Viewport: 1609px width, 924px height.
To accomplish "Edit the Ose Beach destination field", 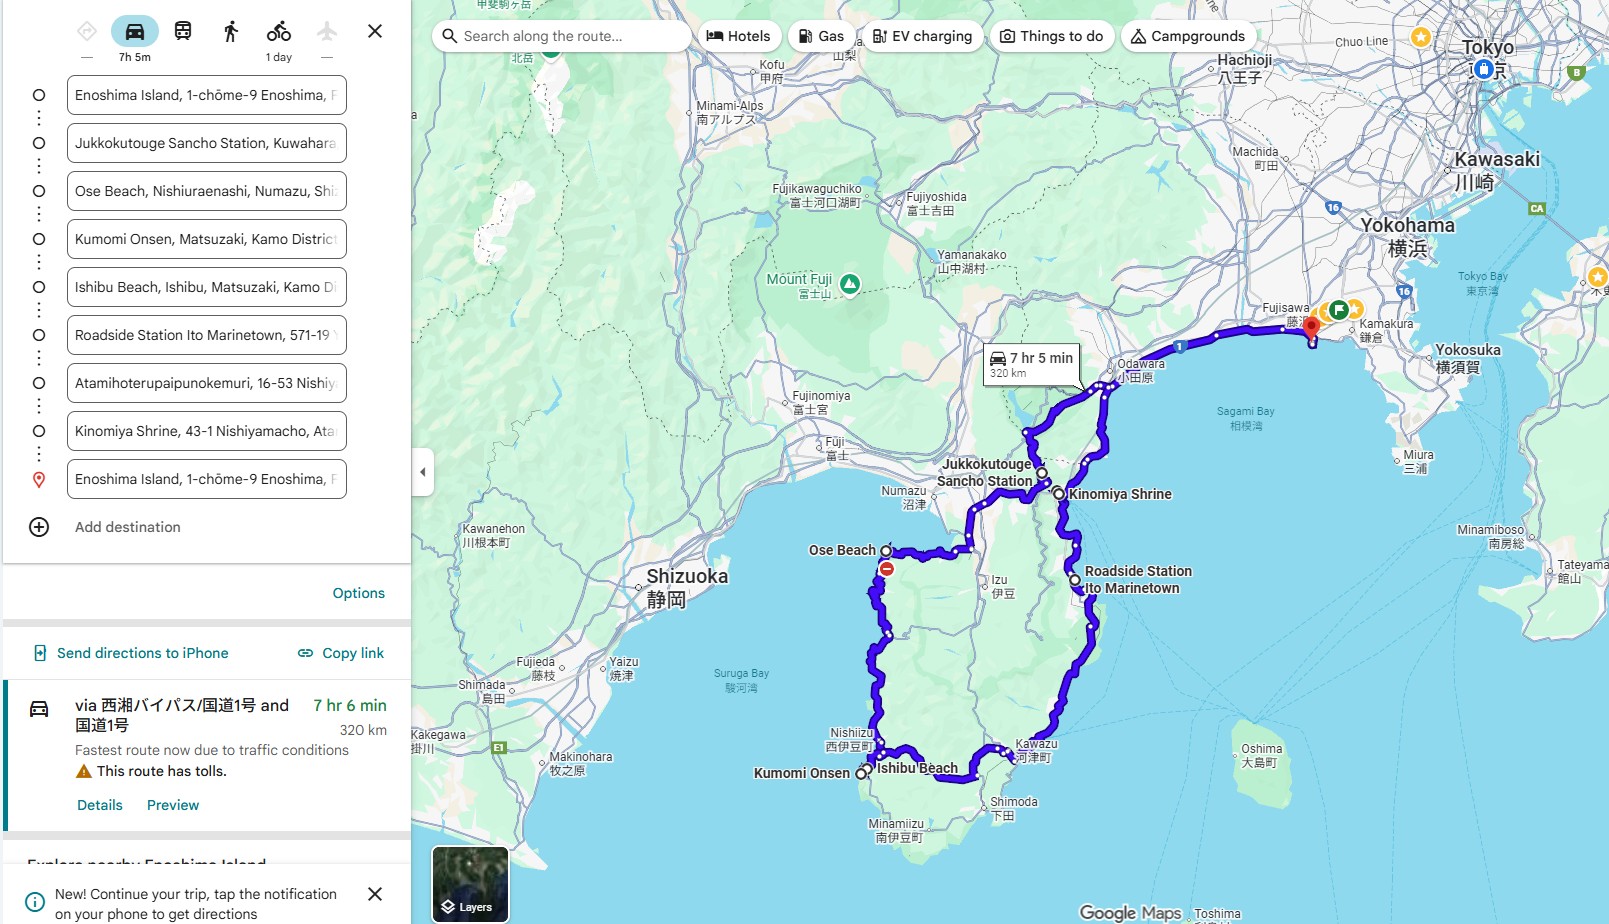I will 207,191.
